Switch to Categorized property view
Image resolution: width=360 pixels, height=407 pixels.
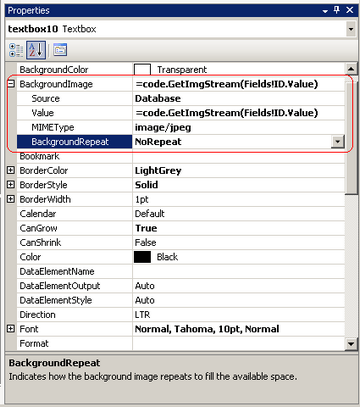click(16, 50)
